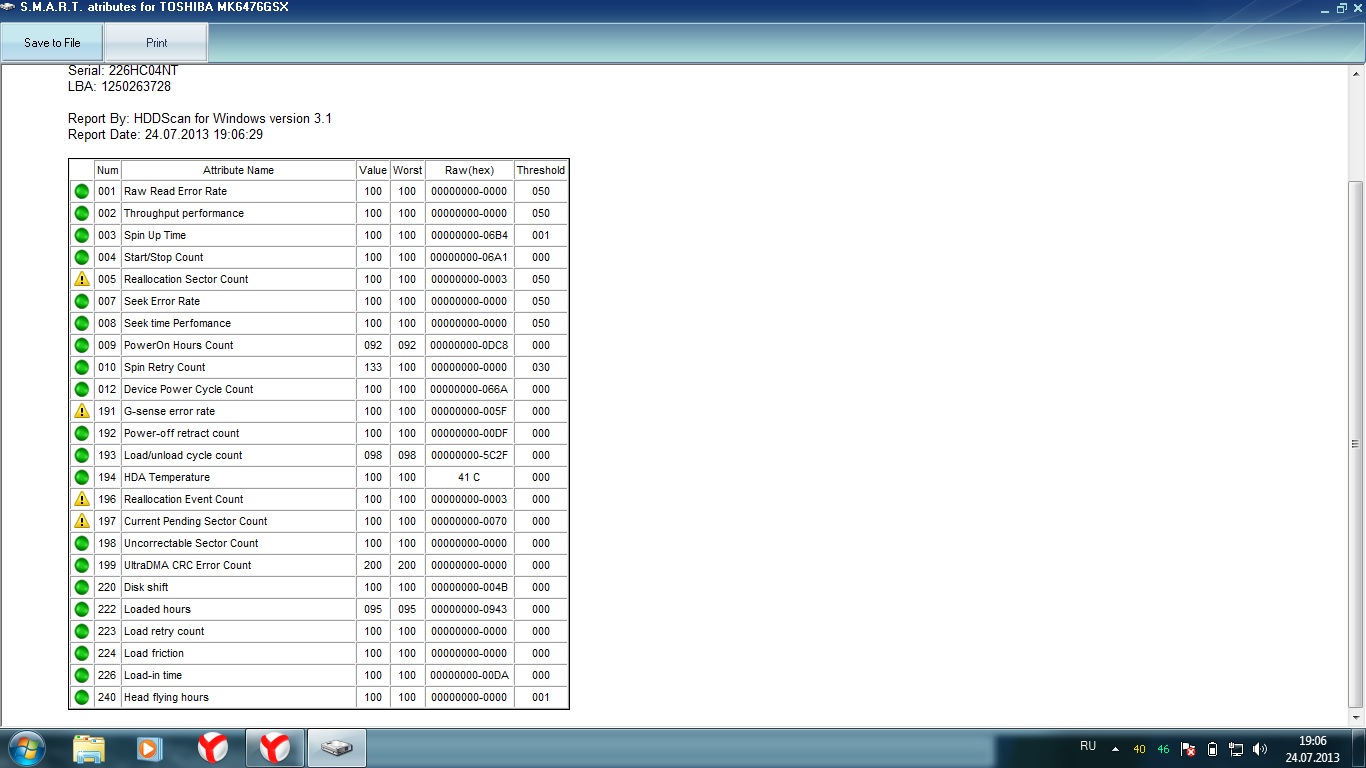Image resolution: width=1366 pixels, height=768 pixels.
Task: Click the Value column header
Action: click(x=373, y=170)
